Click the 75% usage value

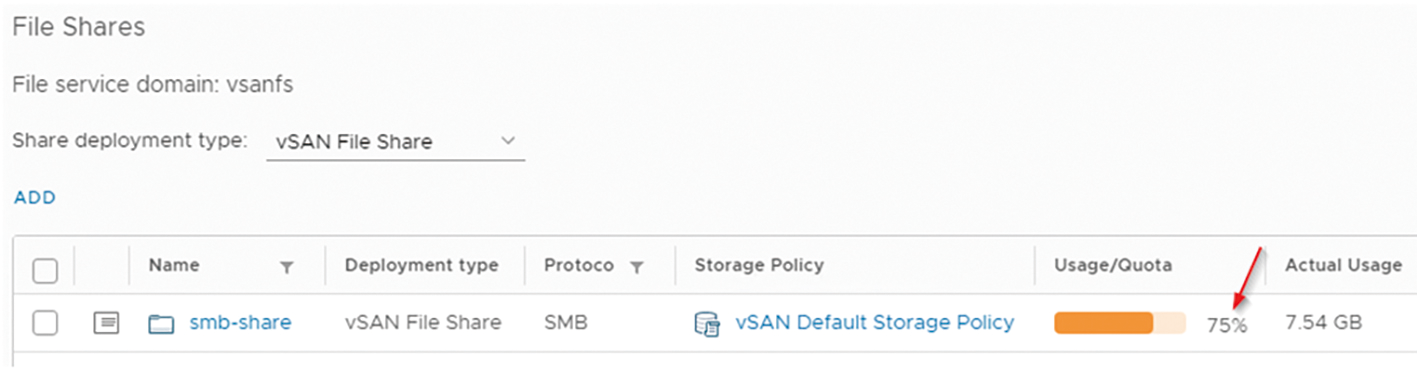click(x=1227, y=324)
